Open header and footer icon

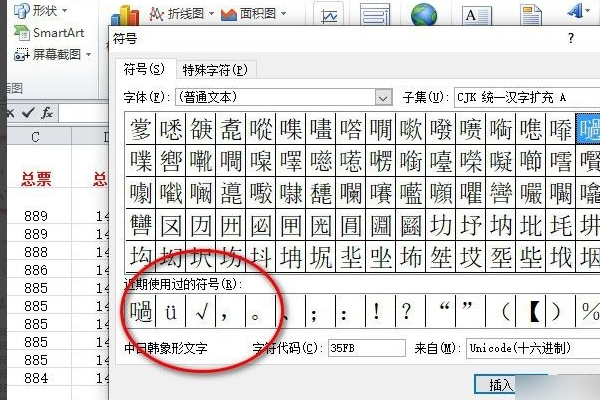(530, 15)
